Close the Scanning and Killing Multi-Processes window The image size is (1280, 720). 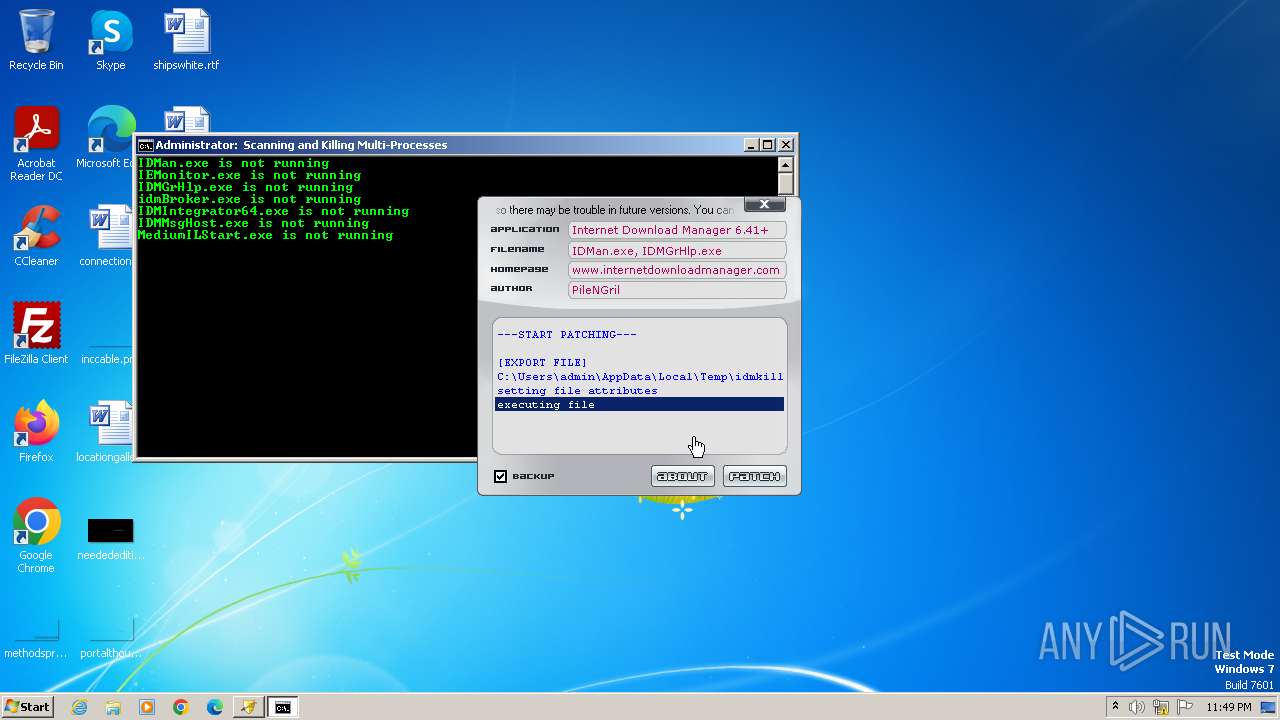(786, 145)
